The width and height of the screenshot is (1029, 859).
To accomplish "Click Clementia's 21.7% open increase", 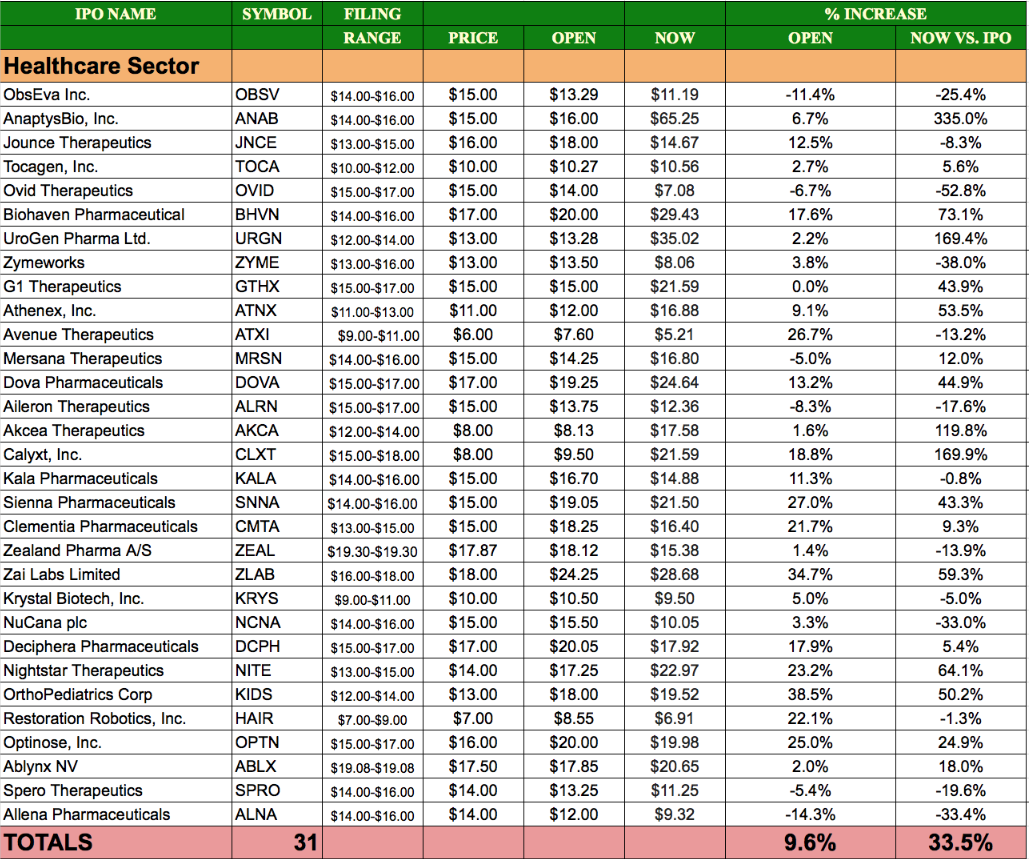I will (810, 527).
